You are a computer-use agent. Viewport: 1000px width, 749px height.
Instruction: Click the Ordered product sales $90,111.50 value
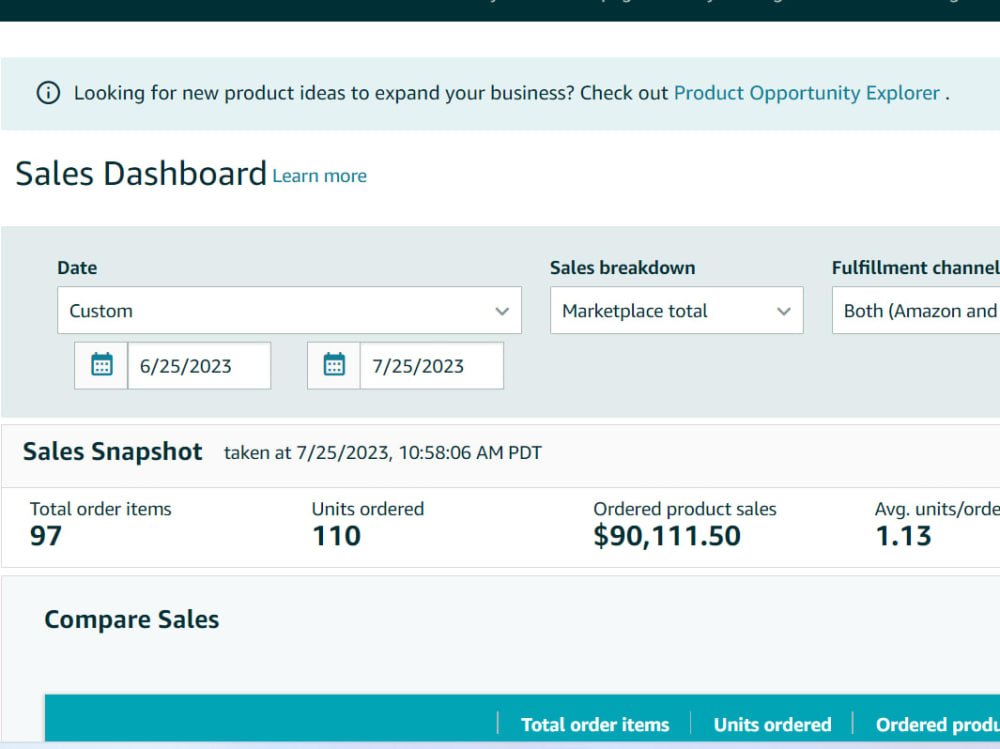pyautogui.click(x=667, y=536)
